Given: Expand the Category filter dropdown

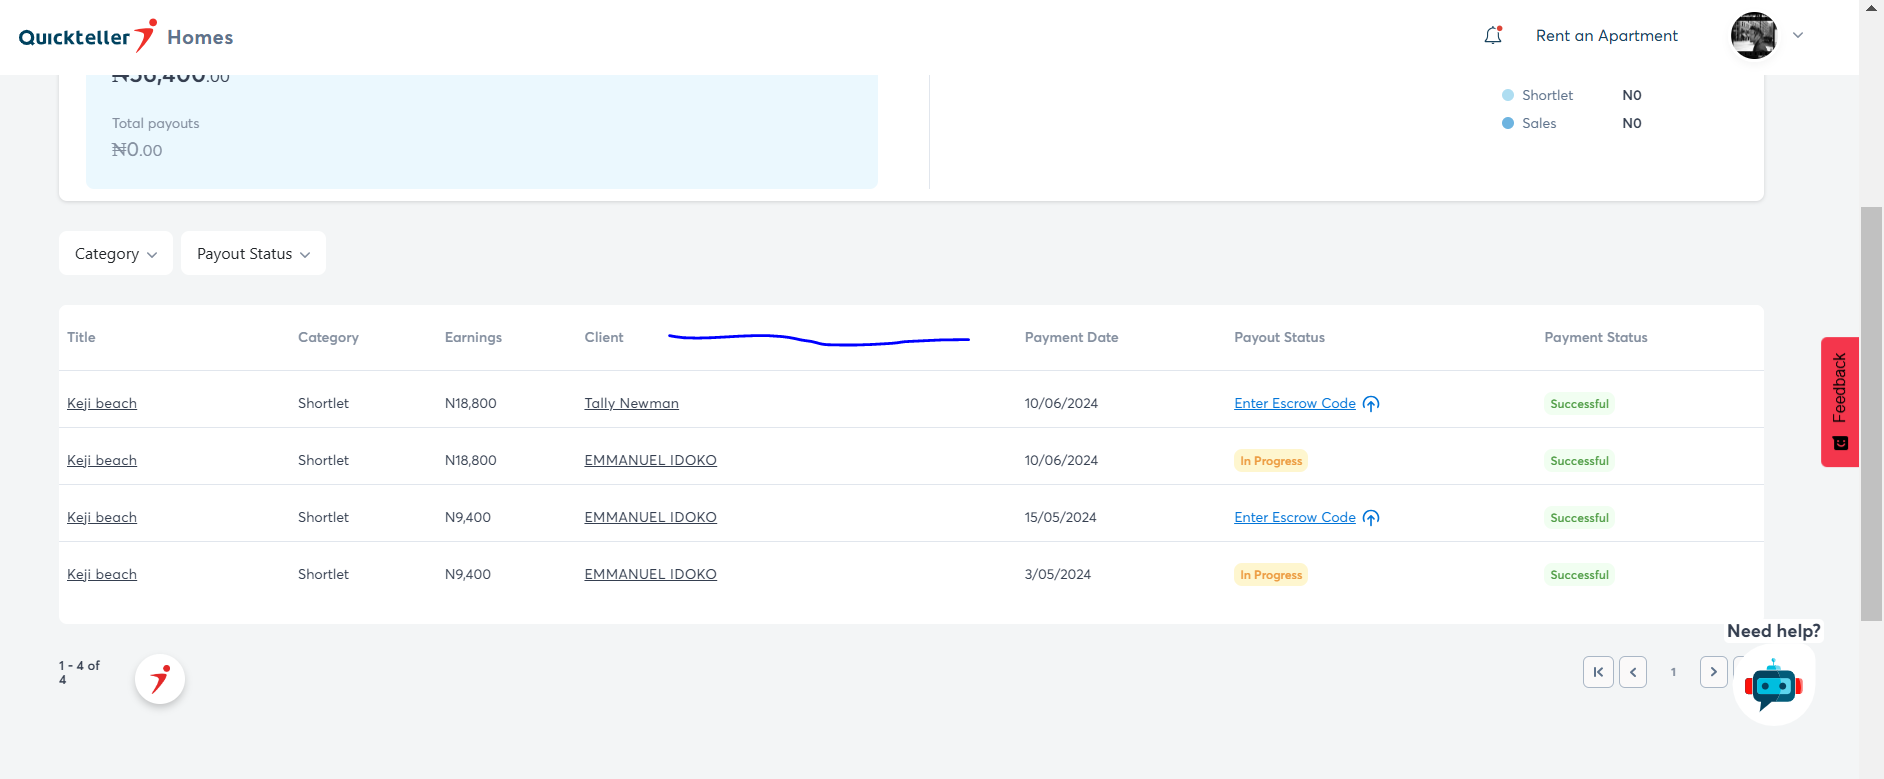Looking at the screenshot, I should point(116,254).
